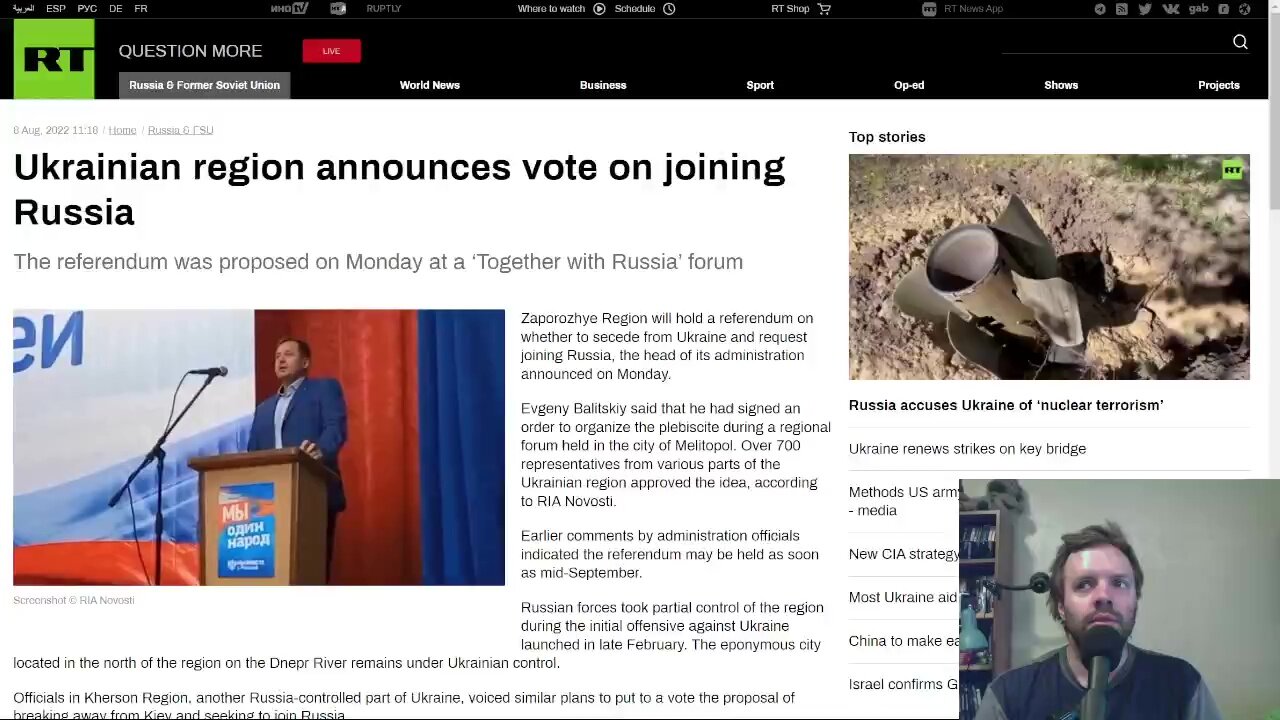Image resolution: width=1280 pixels, height=720 pixels.
Task: Open the last round social icon
Action: click(x=1245, y=9)
